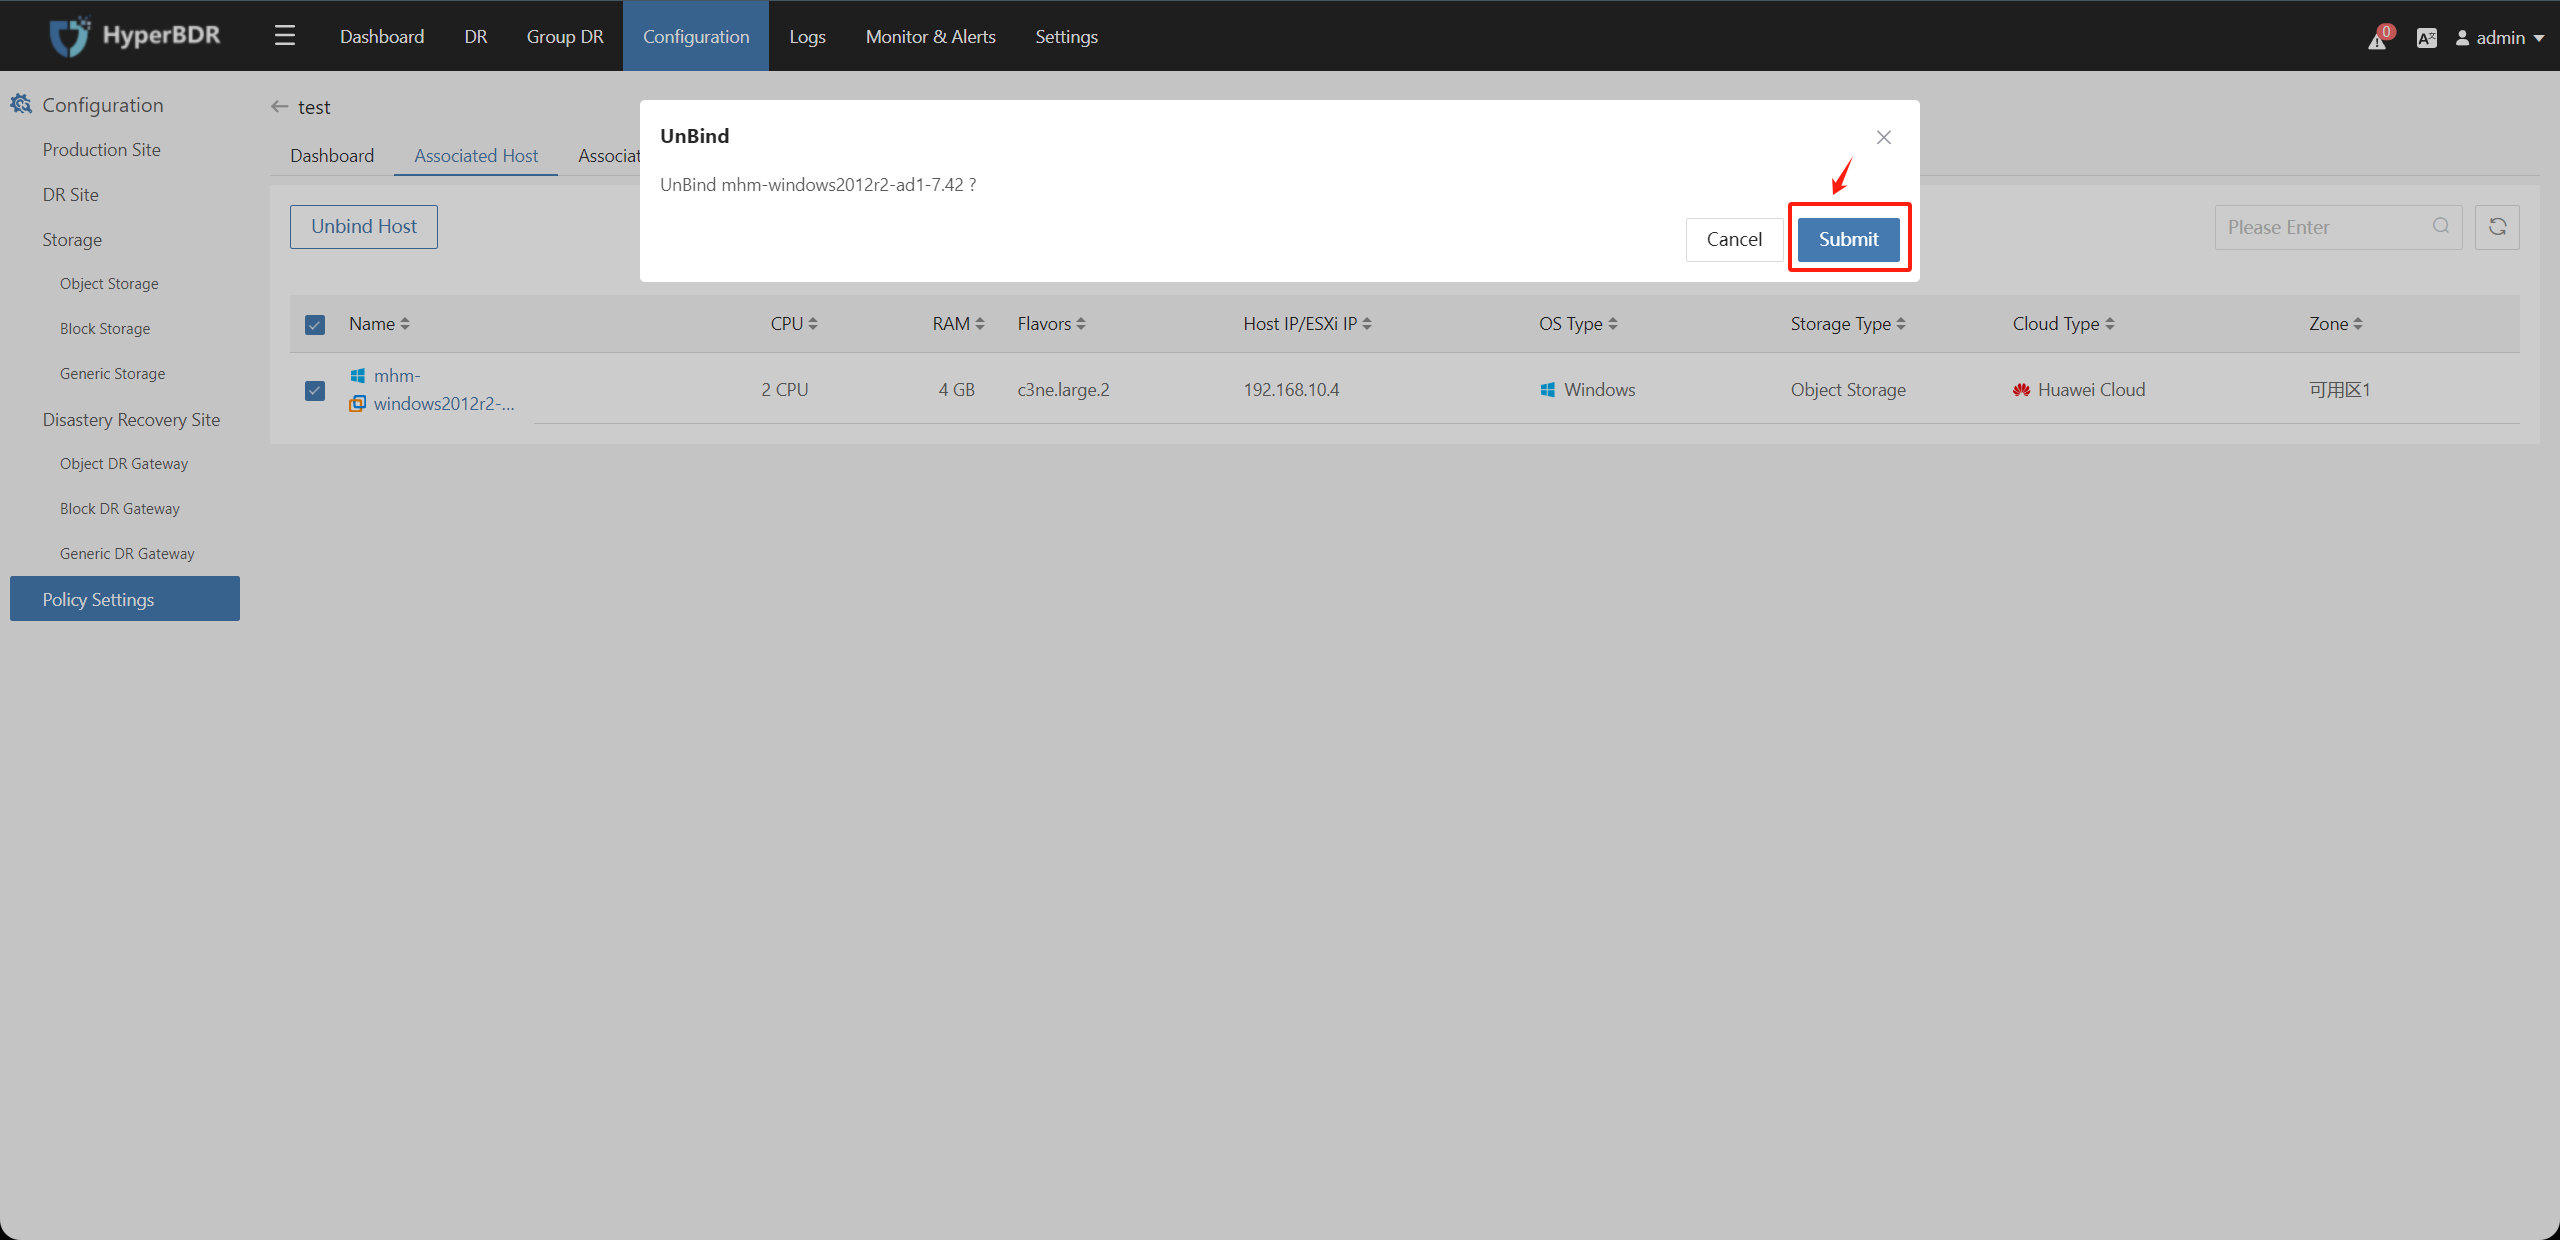This screenshot has height=1240, width=2560.
Task: Click the Submit button to confirm UnBind
Action: coord(1848,240)
